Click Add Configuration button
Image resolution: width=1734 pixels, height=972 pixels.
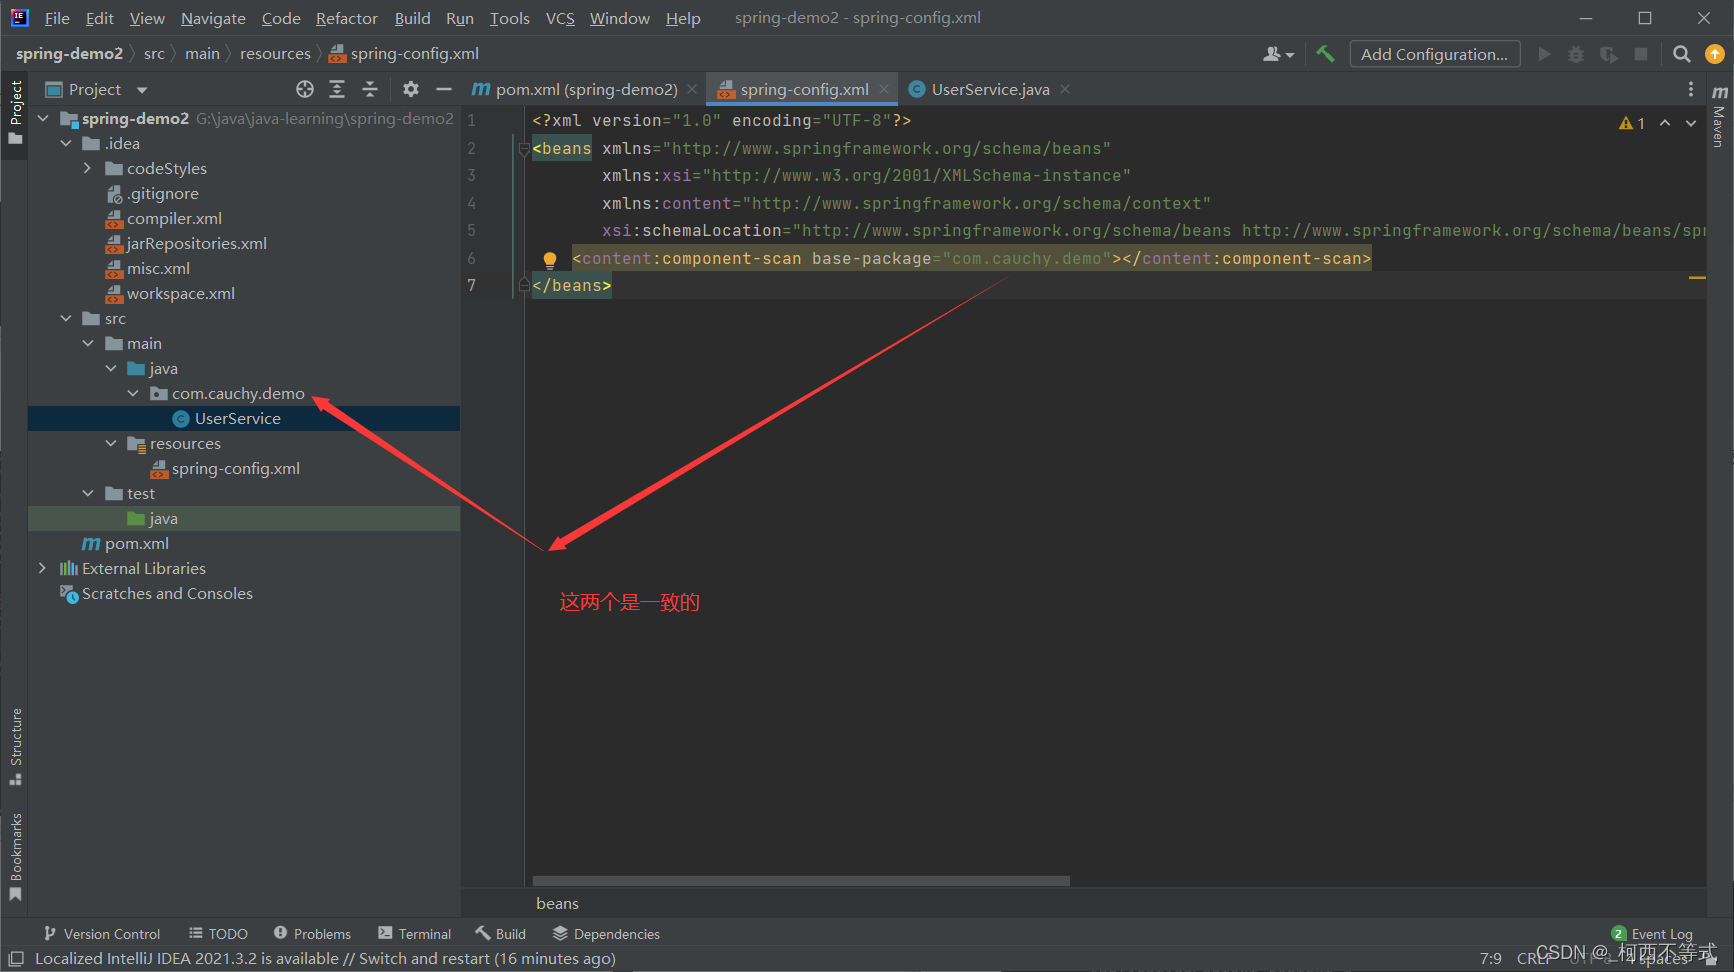click(1435, 54)
